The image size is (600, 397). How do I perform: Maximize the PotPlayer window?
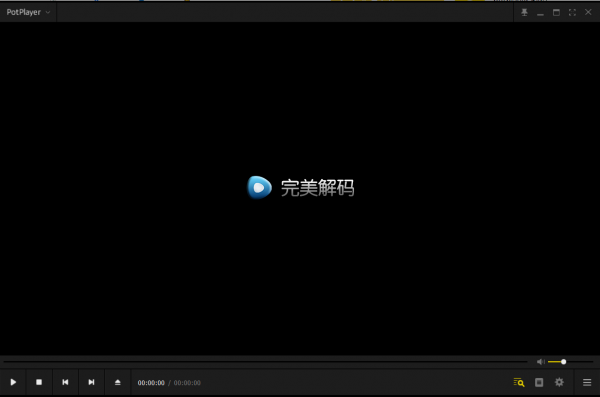[556, 13]
